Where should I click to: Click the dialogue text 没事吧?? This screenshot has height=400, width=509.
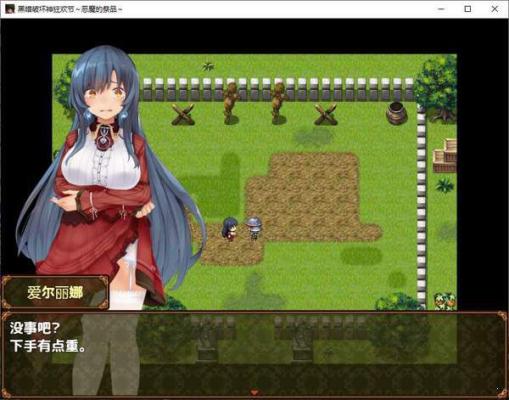pos(35,328)
